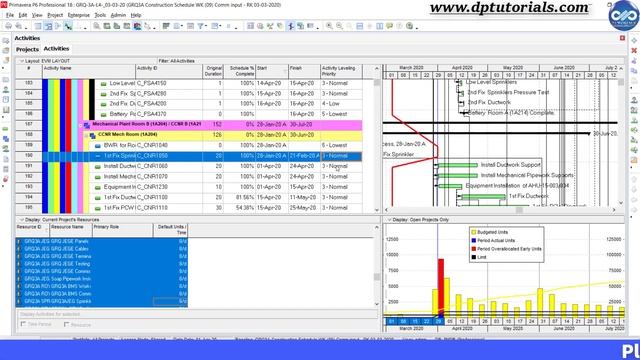This screenshot has height=360, width=640.
Task: Click the Zoom Out magnifier icon
Action: [x=339, y=26]
